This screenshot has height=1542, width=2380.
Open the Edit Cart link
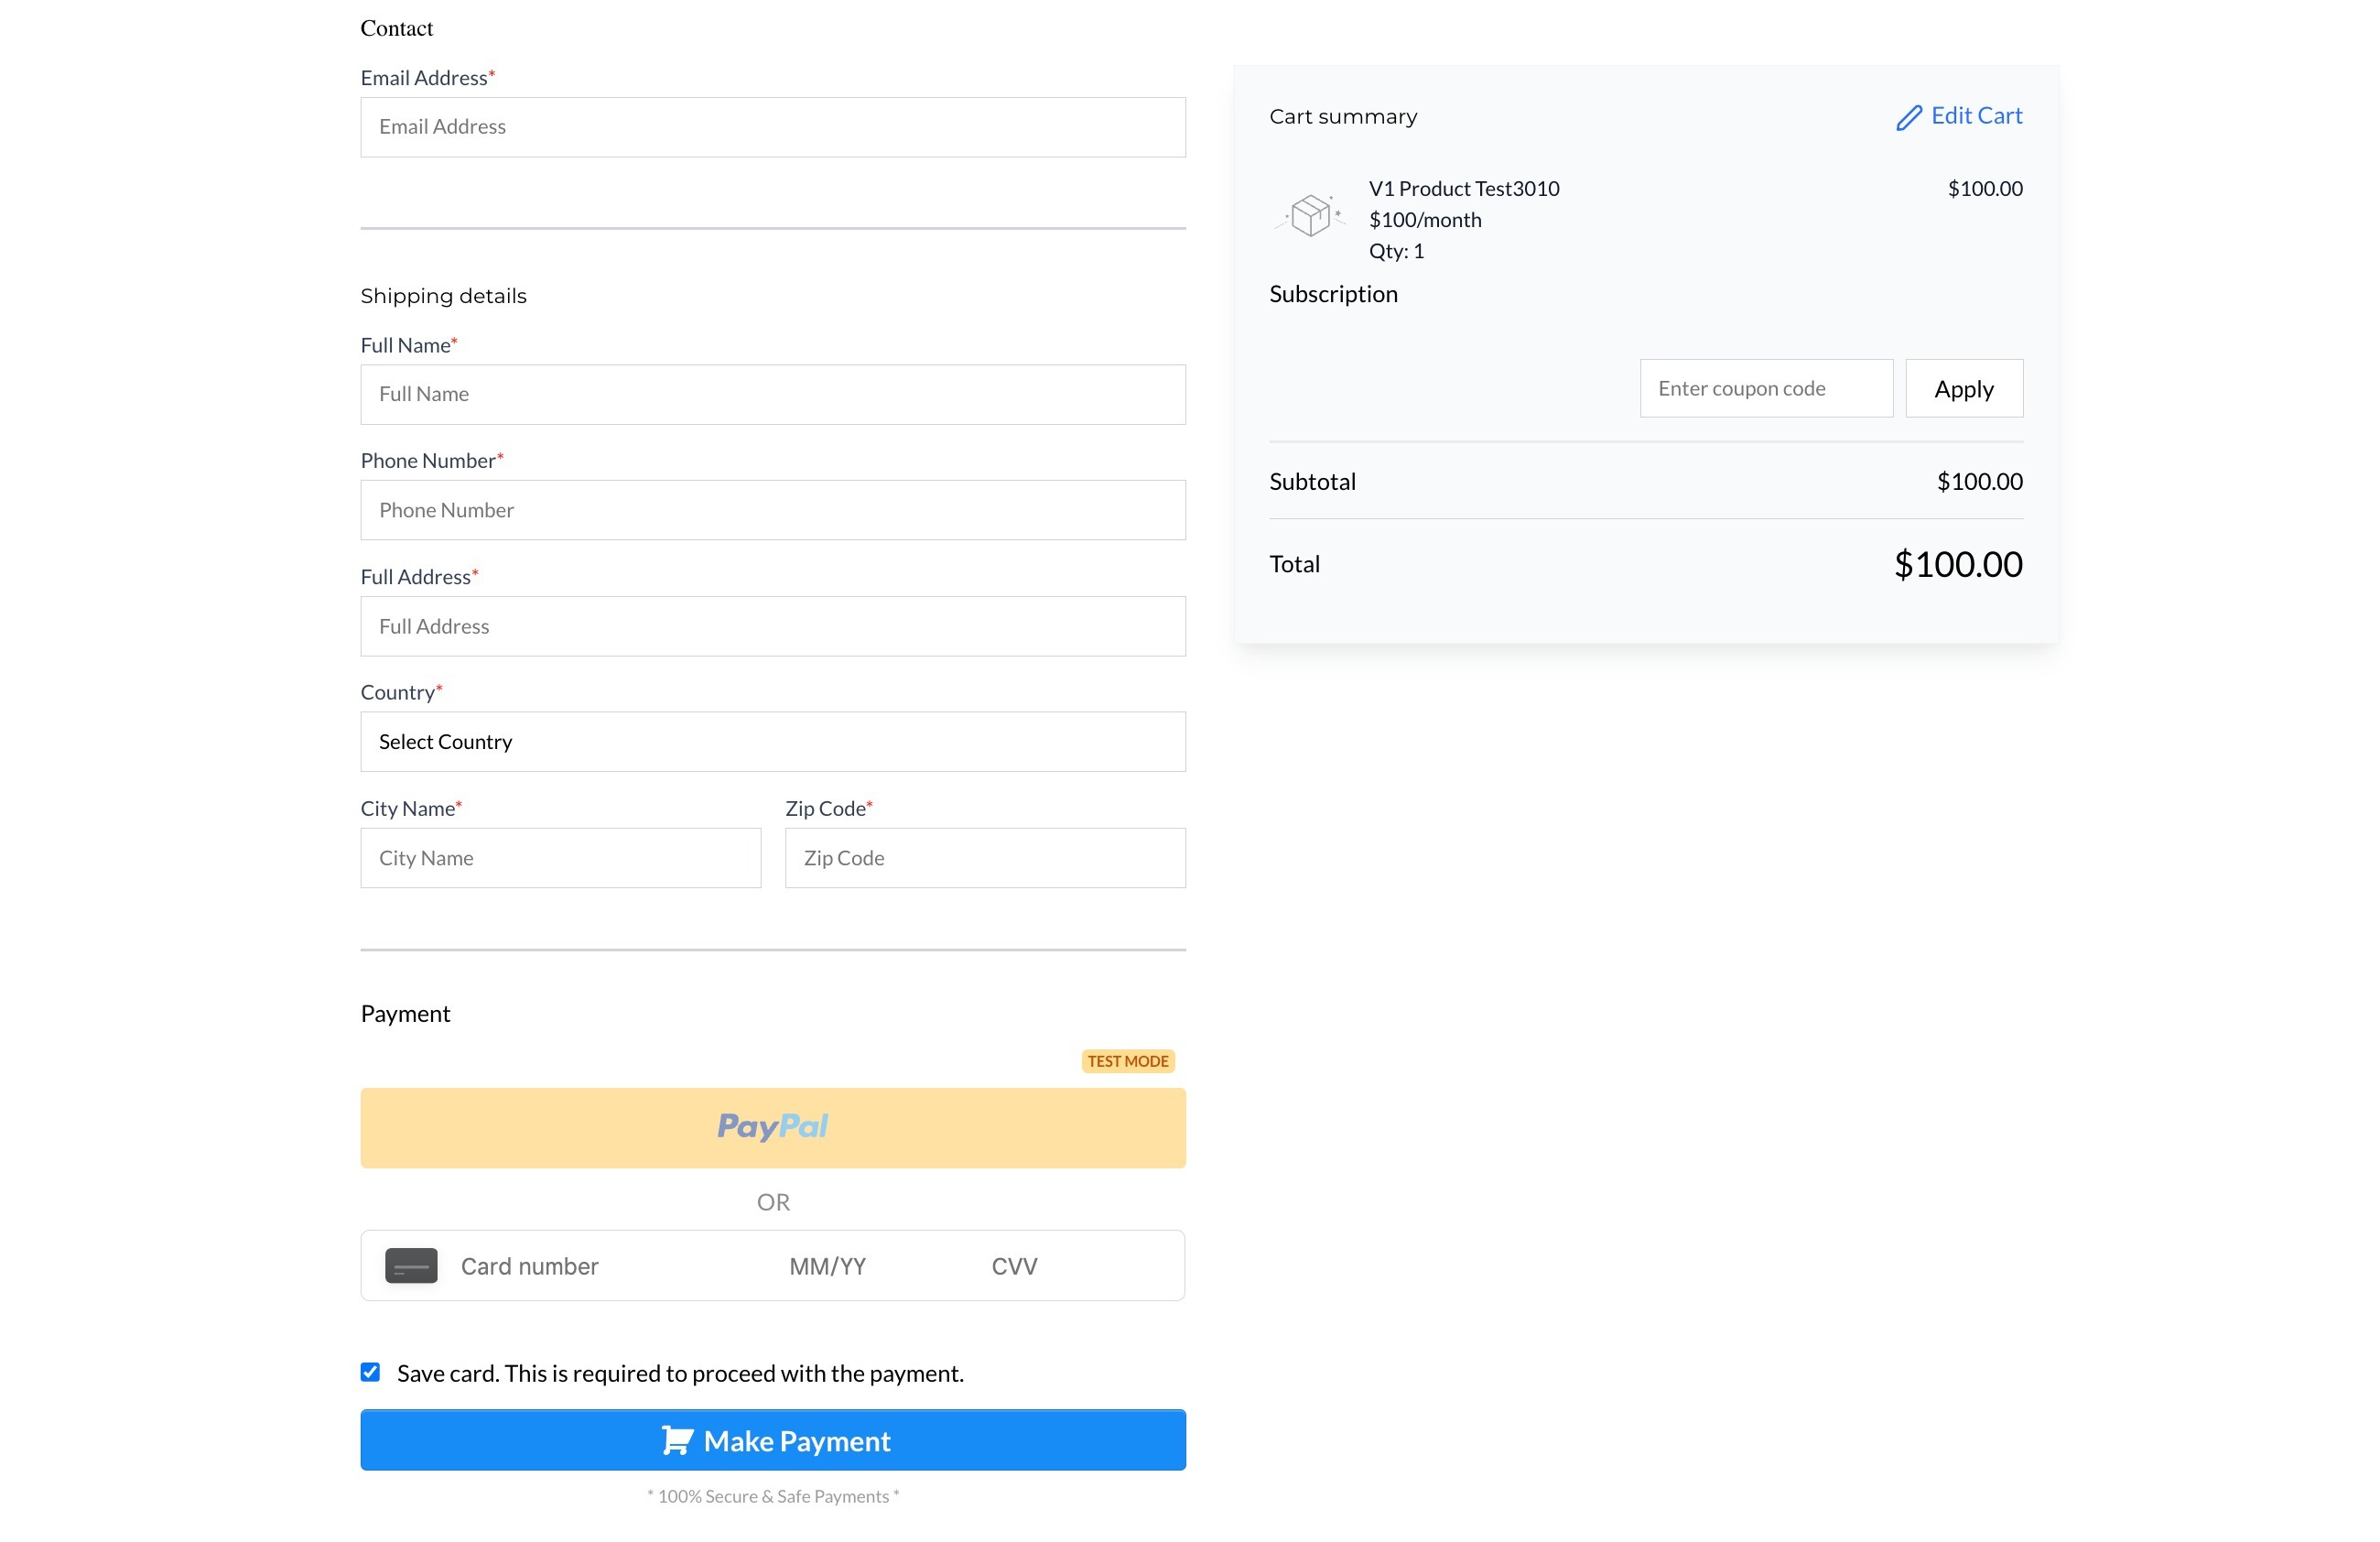point(1975,116)
